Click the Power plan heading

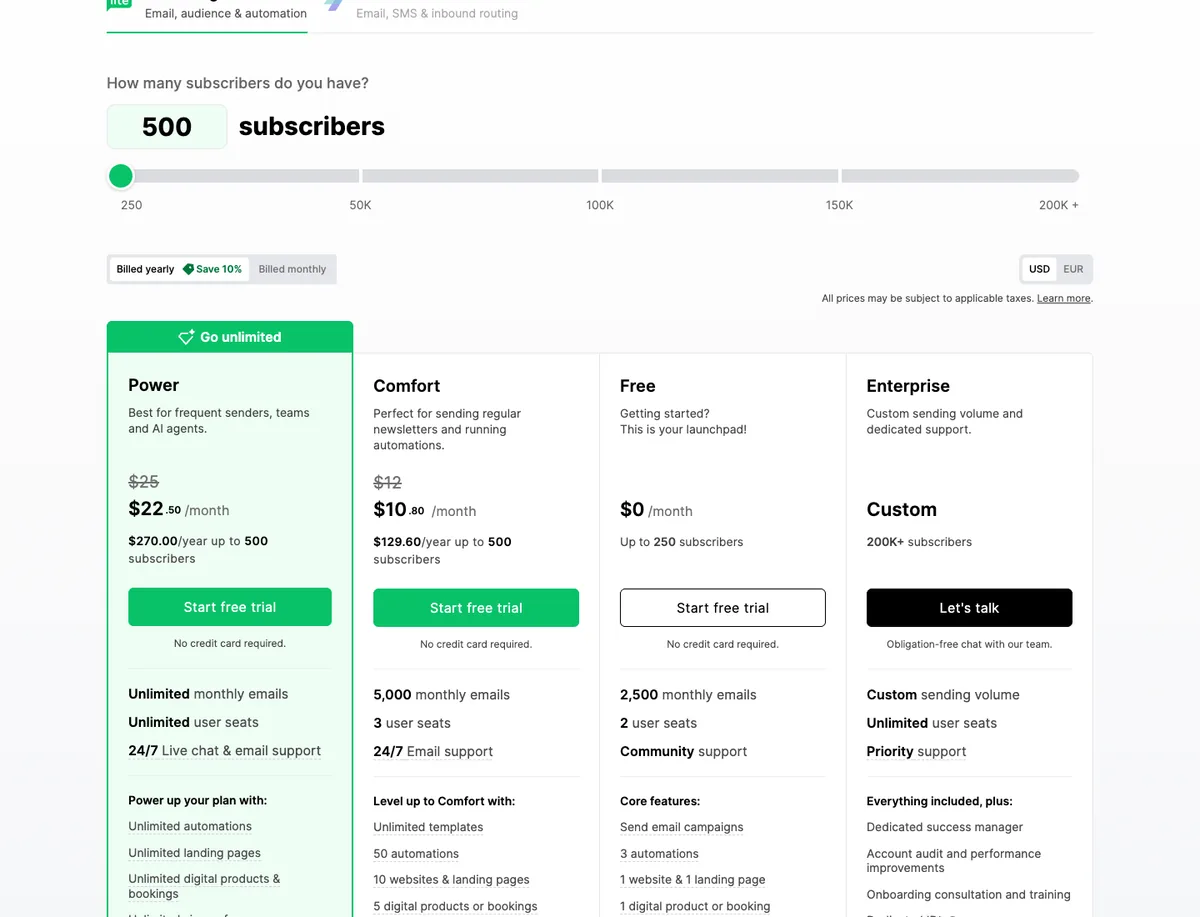tap(154, 385)
